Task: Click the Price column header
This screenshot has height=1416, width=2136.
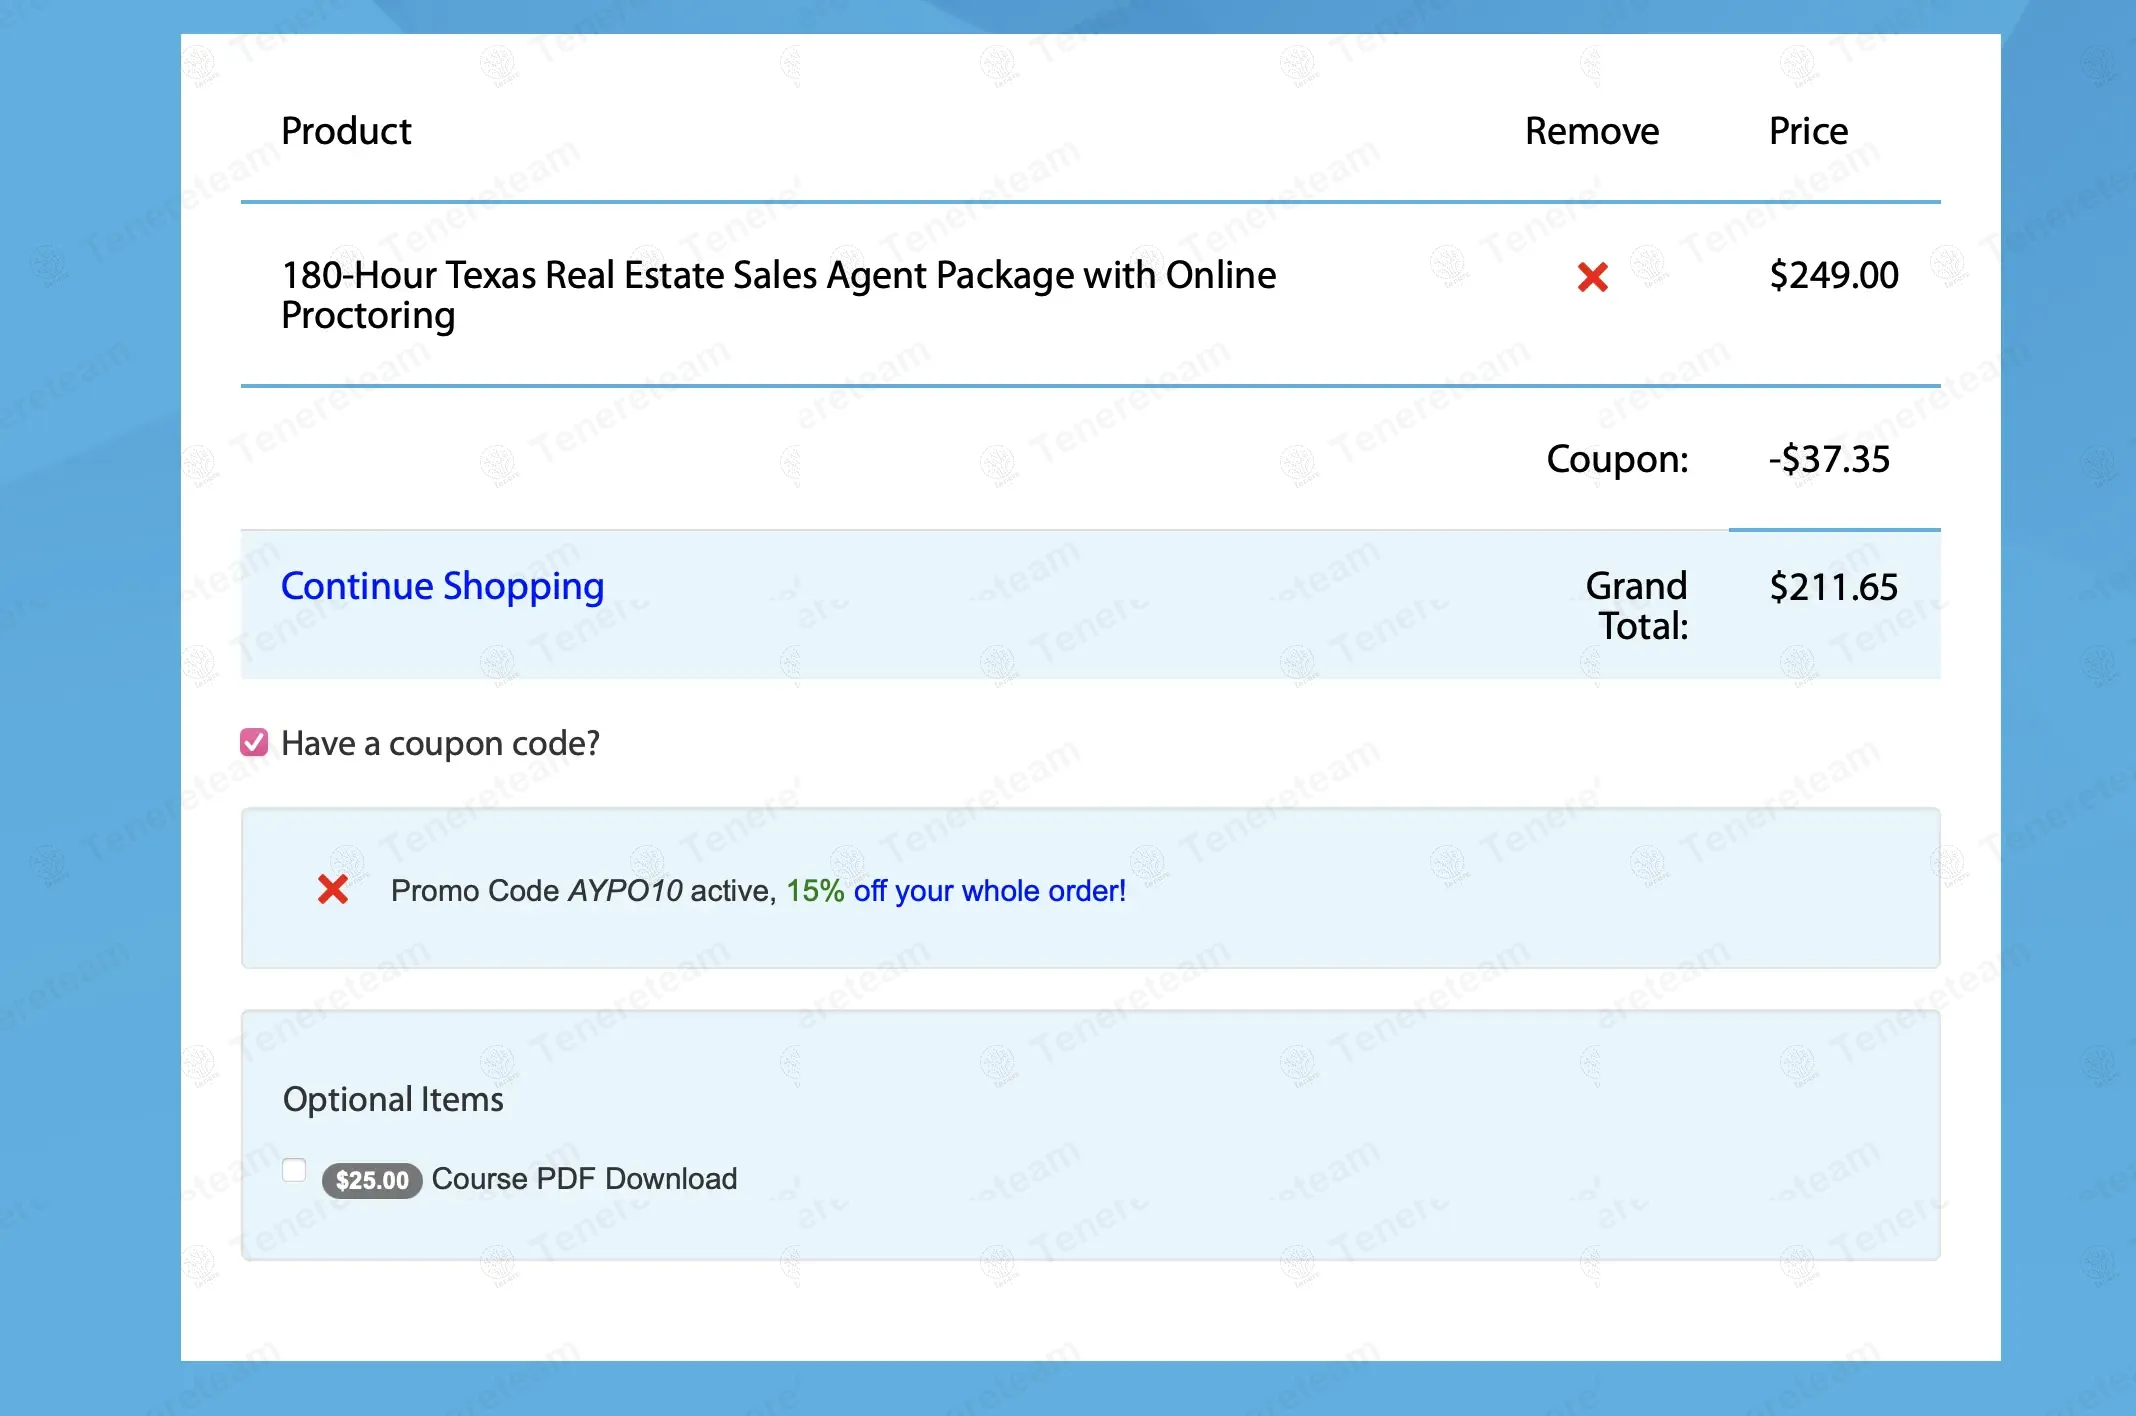Action: (1808, 131)
